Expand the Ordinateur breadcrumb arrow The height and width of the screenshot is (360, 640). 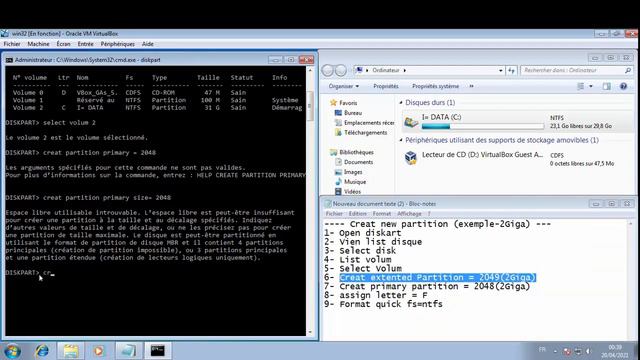point(404,70)
